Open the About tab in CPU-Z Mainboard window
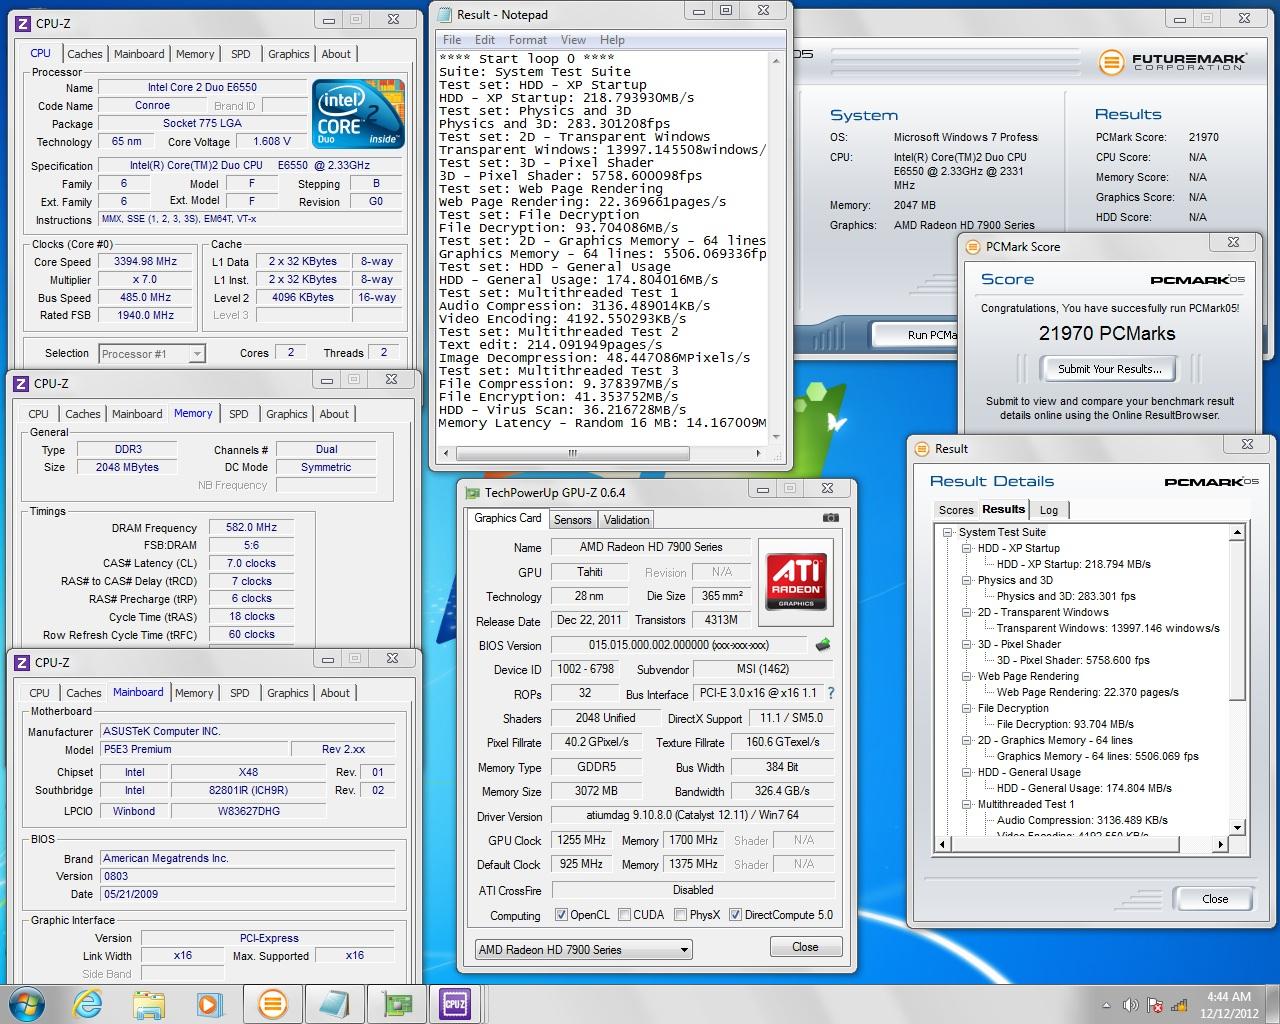1280x1024 pixels. pos(335,692)
